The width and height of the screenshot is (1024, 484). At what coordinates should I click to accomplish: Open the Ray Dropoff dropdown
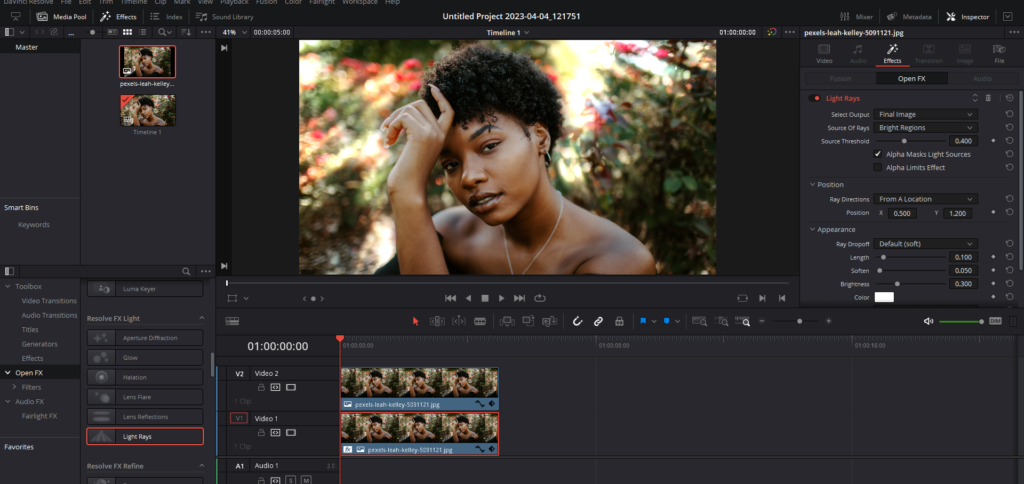tap(925, 244)
